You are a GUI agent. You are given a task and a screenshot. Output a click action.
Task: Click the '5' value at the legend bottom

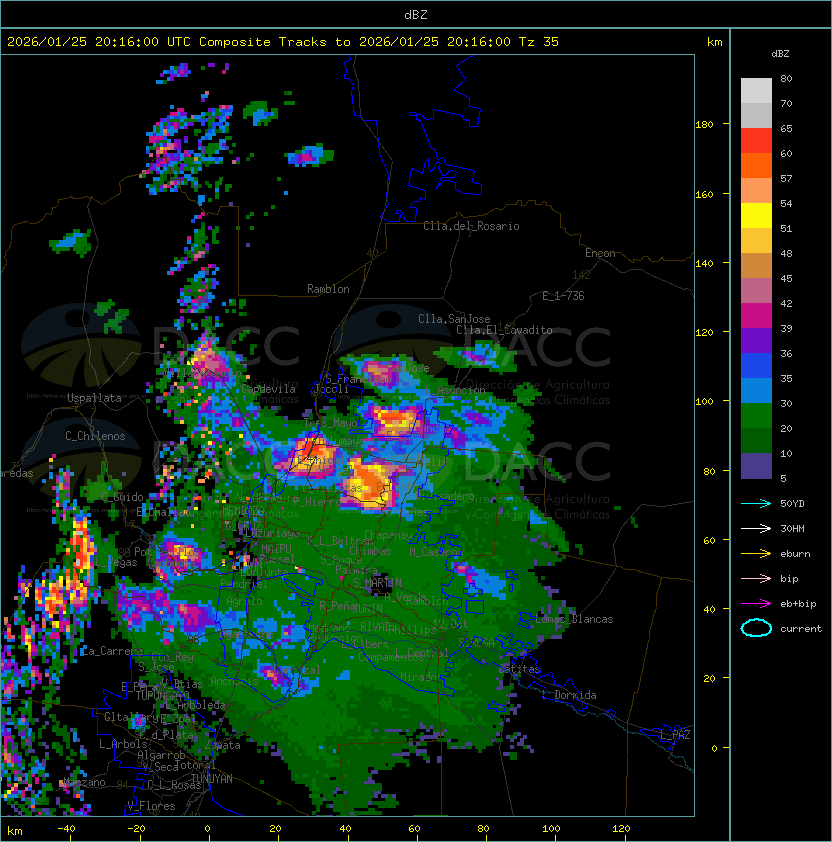[x=783, y=478]
